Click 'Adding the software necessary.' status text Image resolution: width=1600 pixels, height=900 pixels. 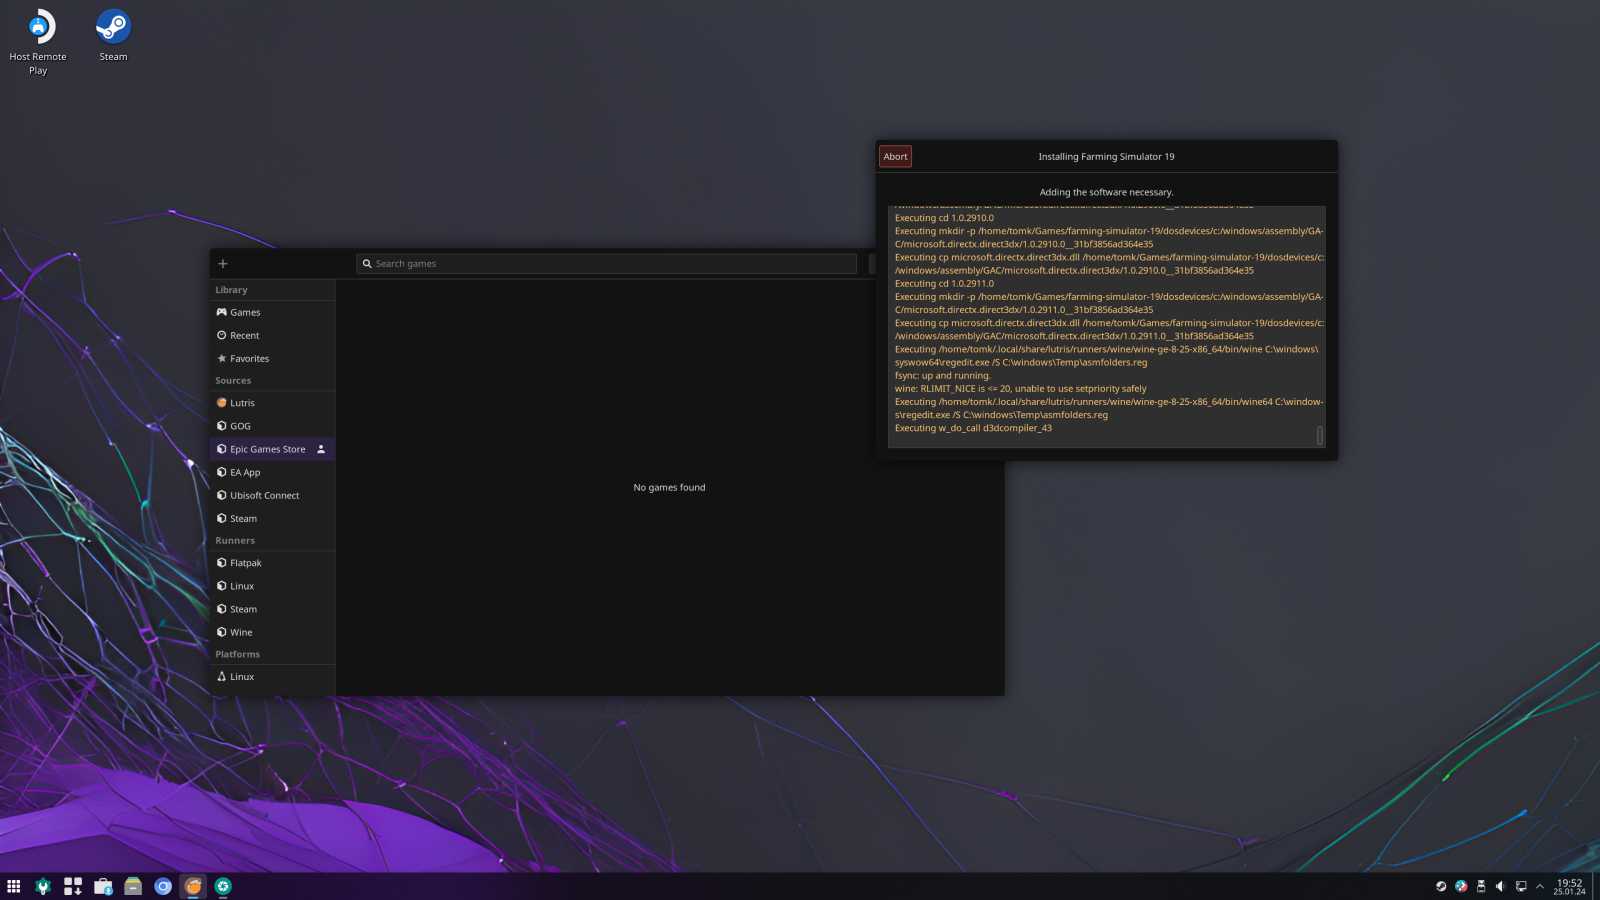coord(1106,192)
